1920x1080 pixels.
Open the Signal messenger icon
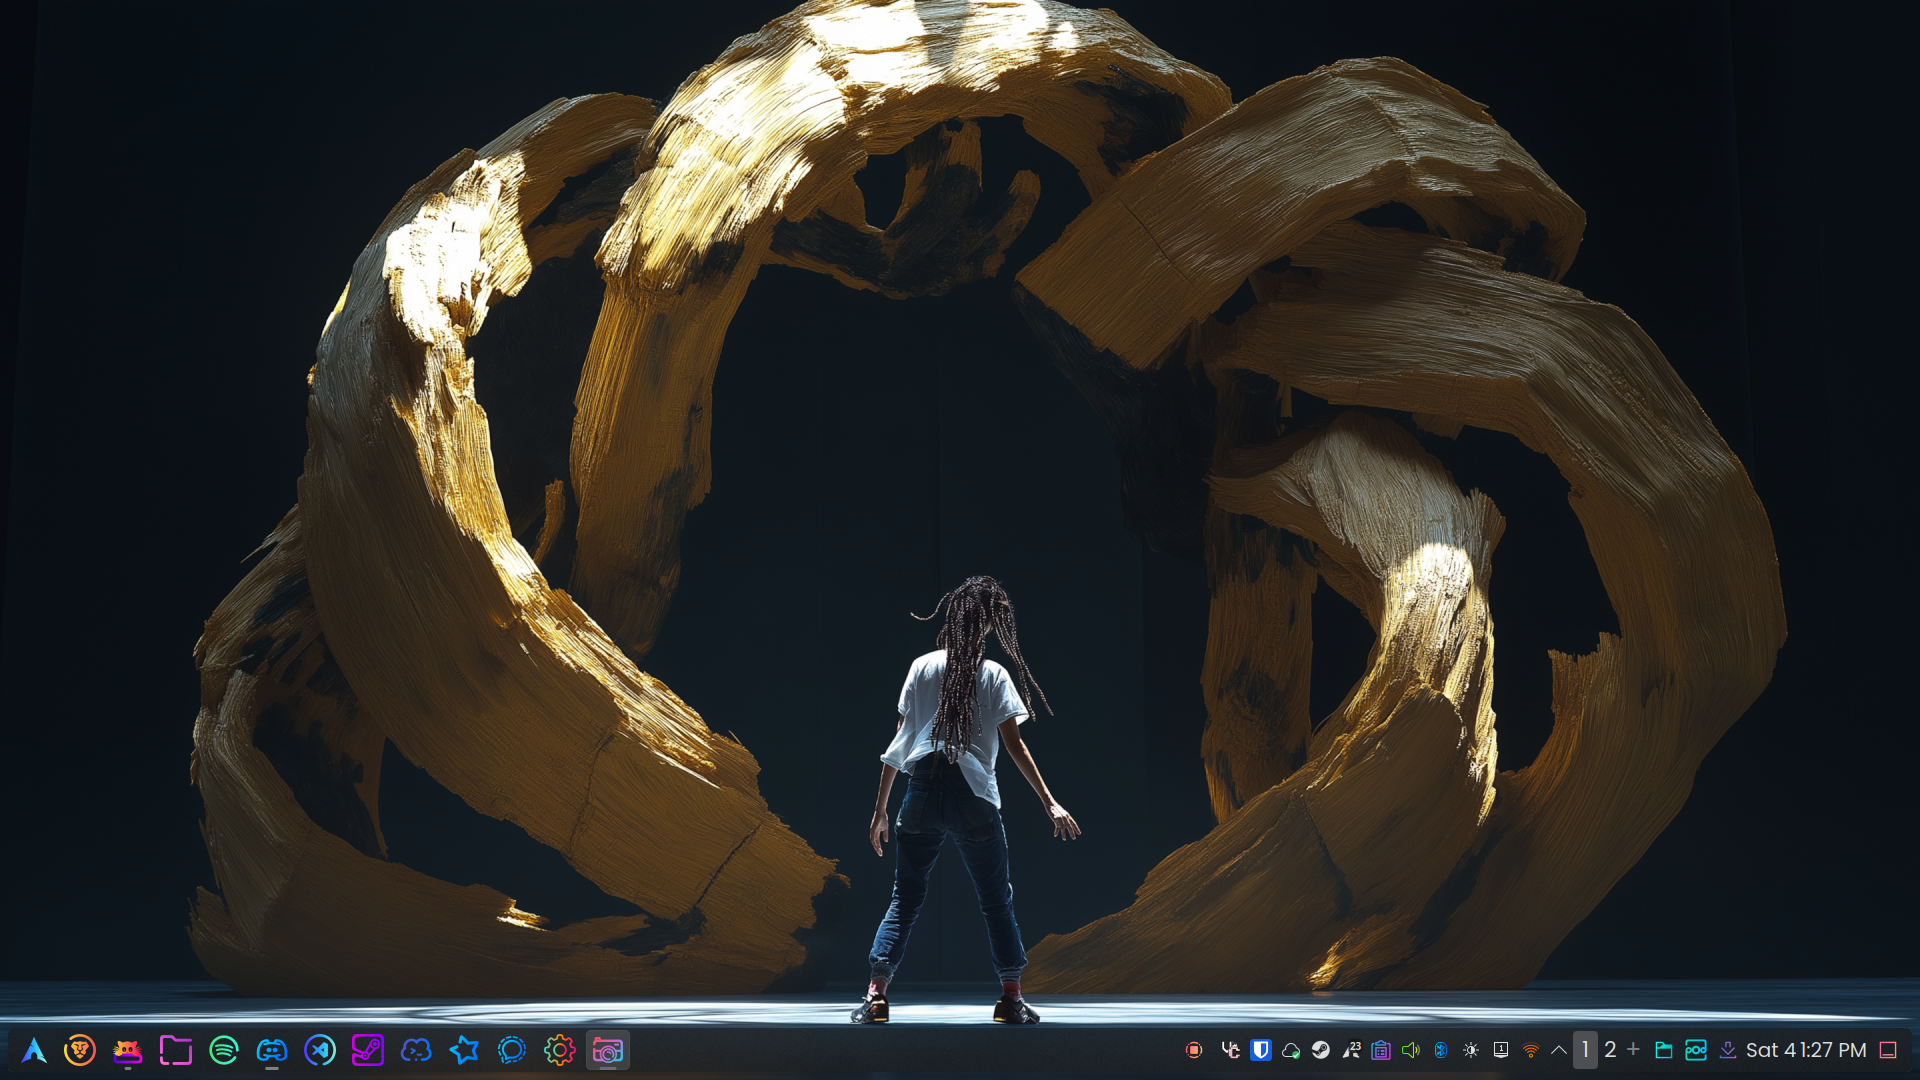[x=512, y=1050]
